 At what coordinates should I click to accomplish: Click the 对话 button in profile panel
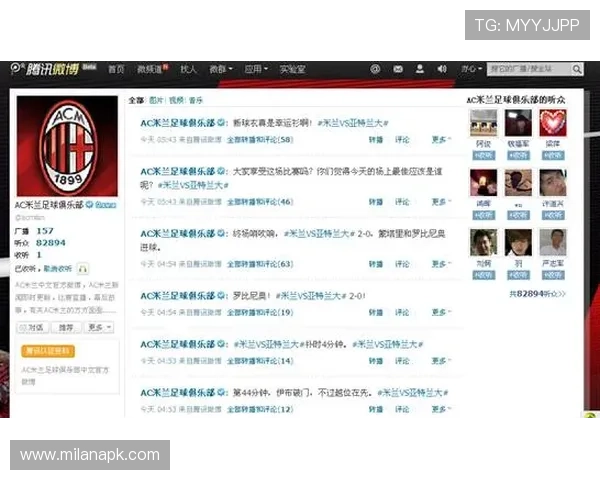33,328
